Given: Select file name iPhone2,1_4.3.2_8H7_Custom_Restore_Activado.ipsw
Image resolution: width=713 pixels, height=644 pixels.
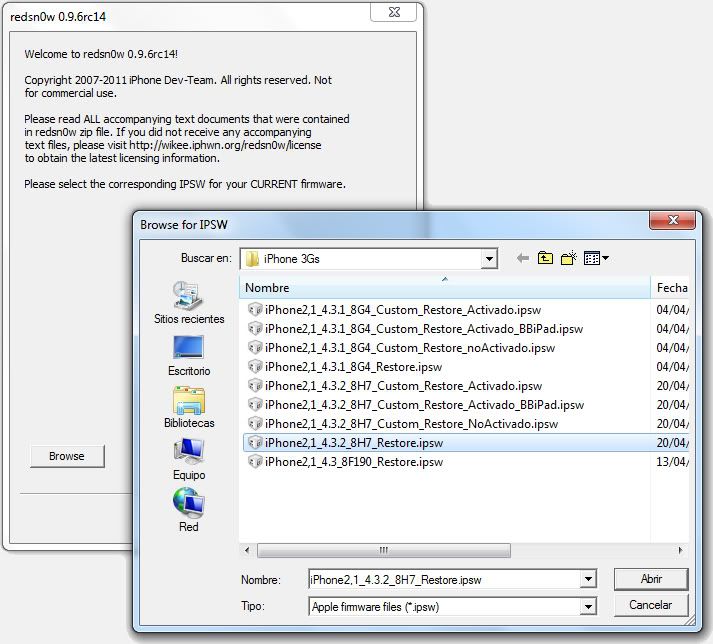Looking at the screenshot, I should tap(403, 386).
